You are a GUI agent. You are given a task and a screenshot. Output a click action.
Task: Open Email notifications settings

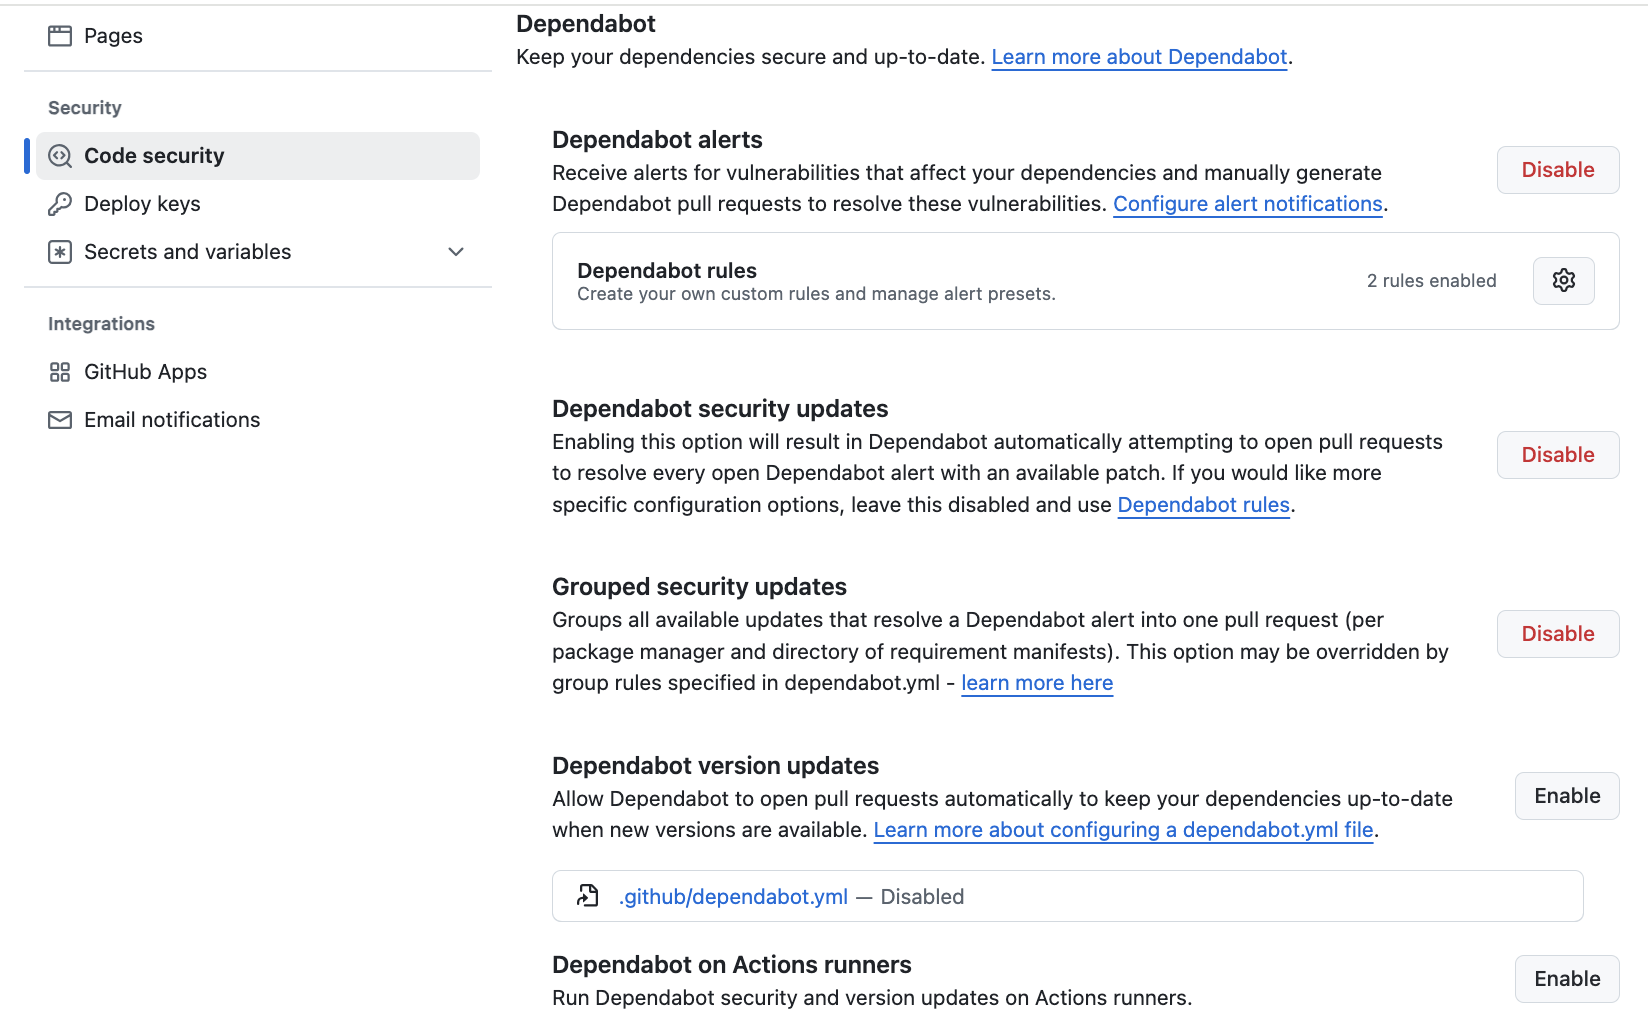(171, 419)
